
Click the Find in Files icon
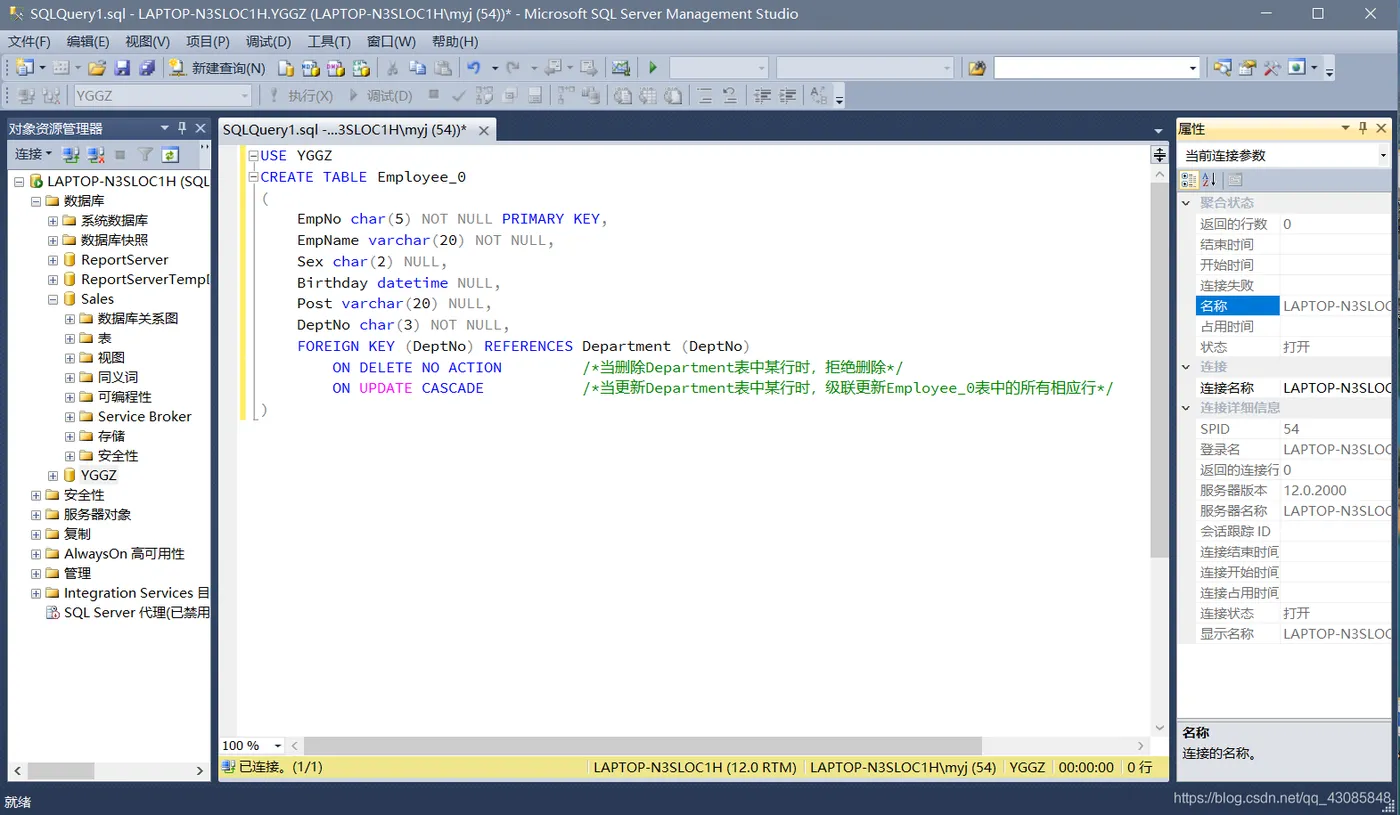pos(977,68)
